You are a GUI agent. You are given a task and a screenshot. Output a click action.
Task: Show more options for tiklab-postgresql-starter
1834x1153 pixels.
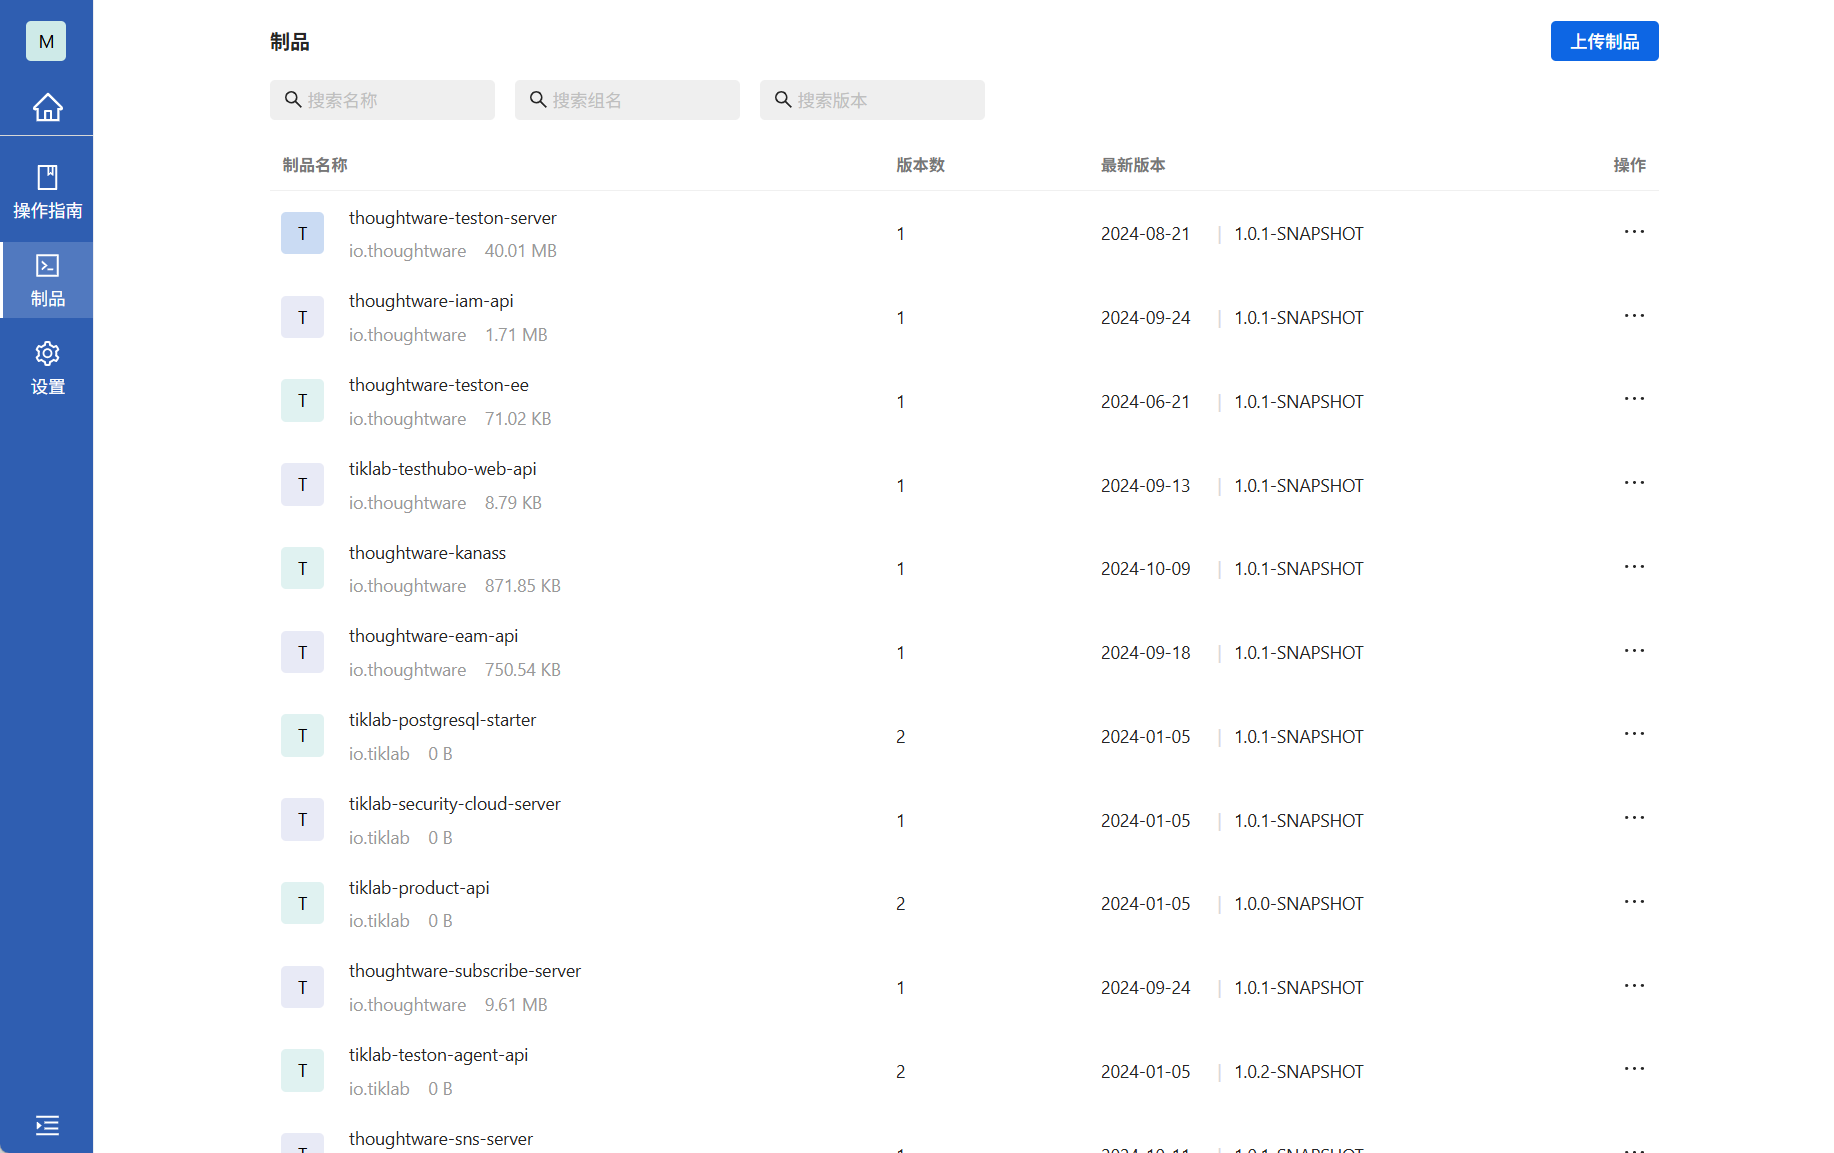tap(1634, 734)
